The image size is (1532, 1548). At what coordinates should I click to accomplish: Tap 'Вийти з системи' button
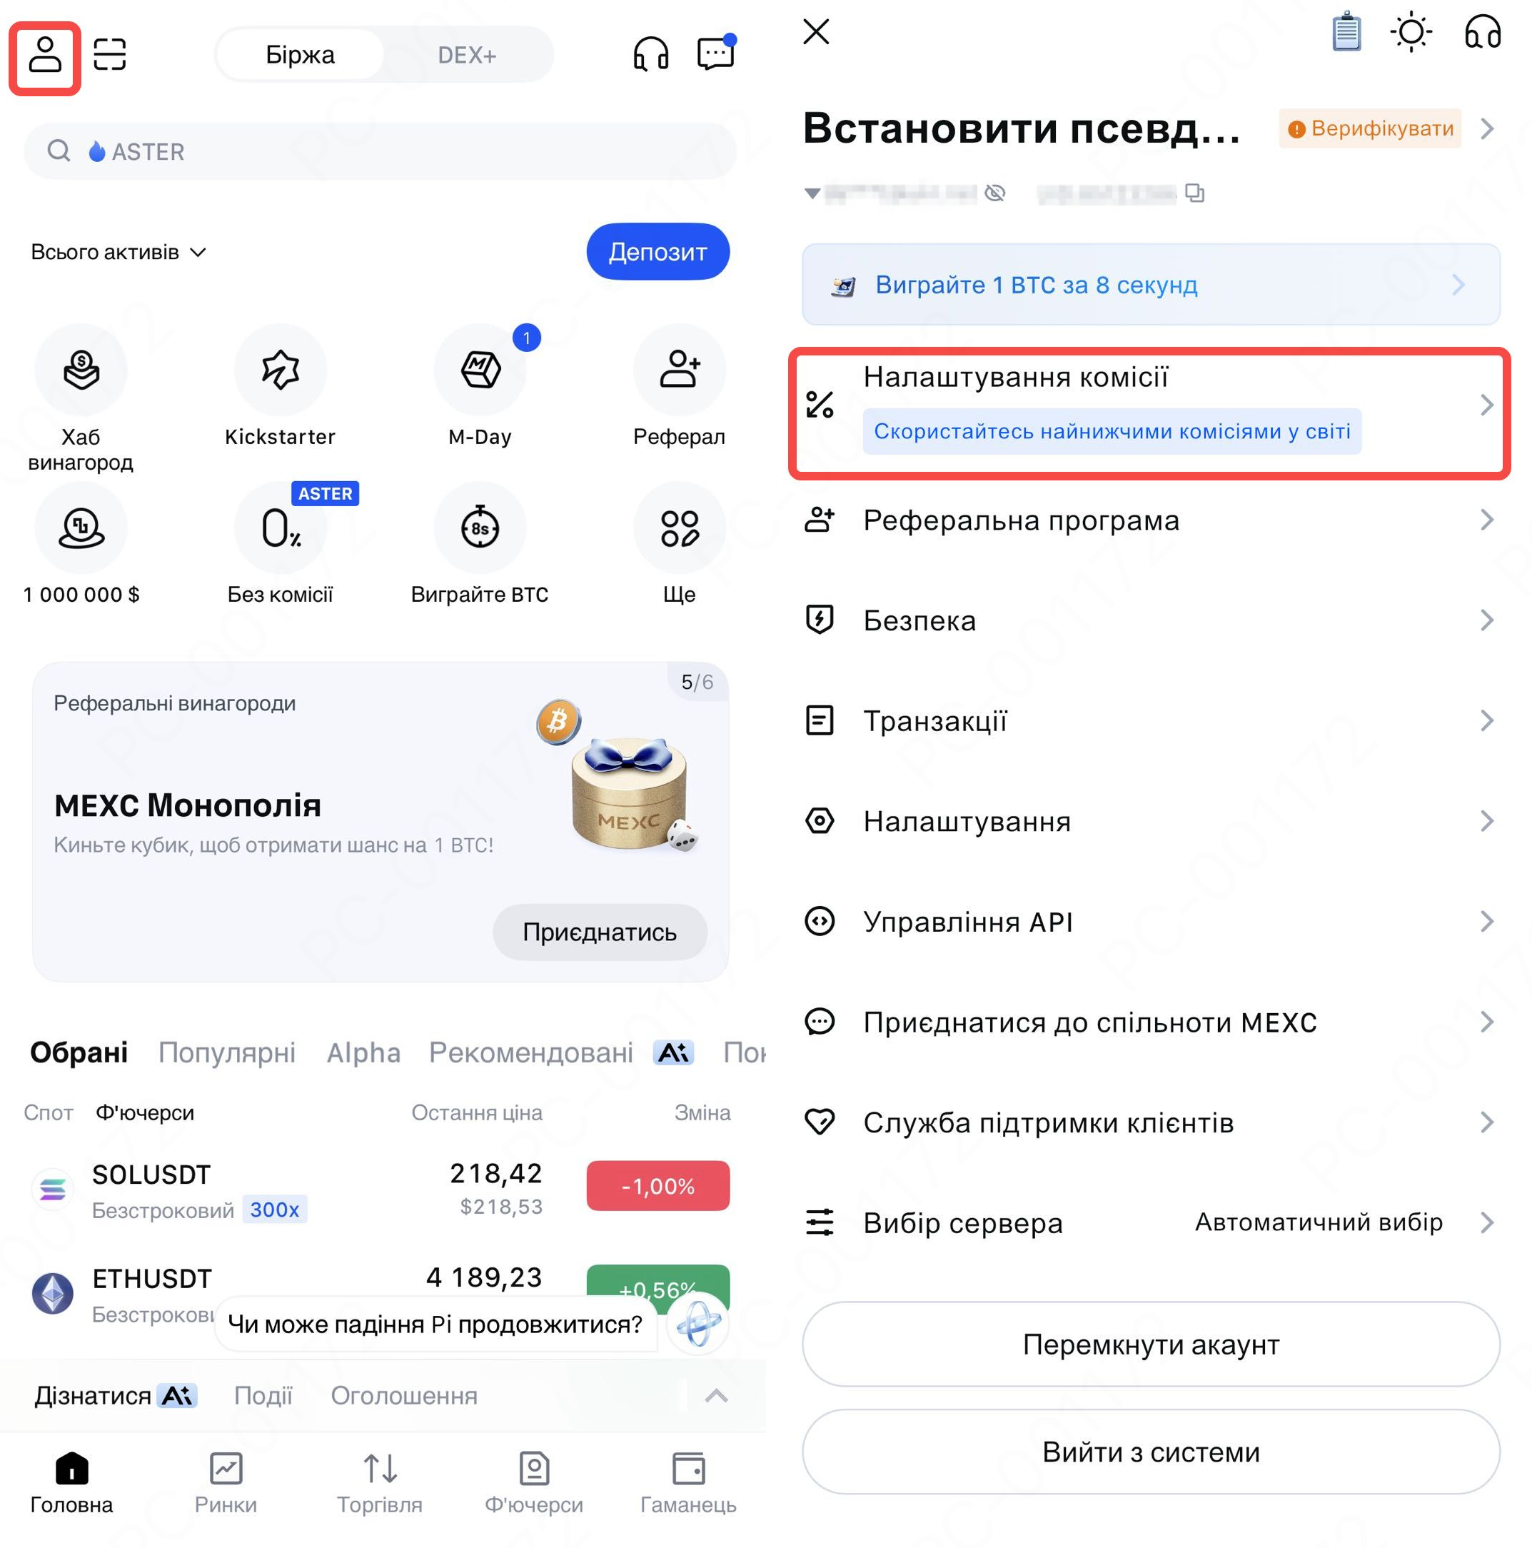(x=1151, y=1452)
